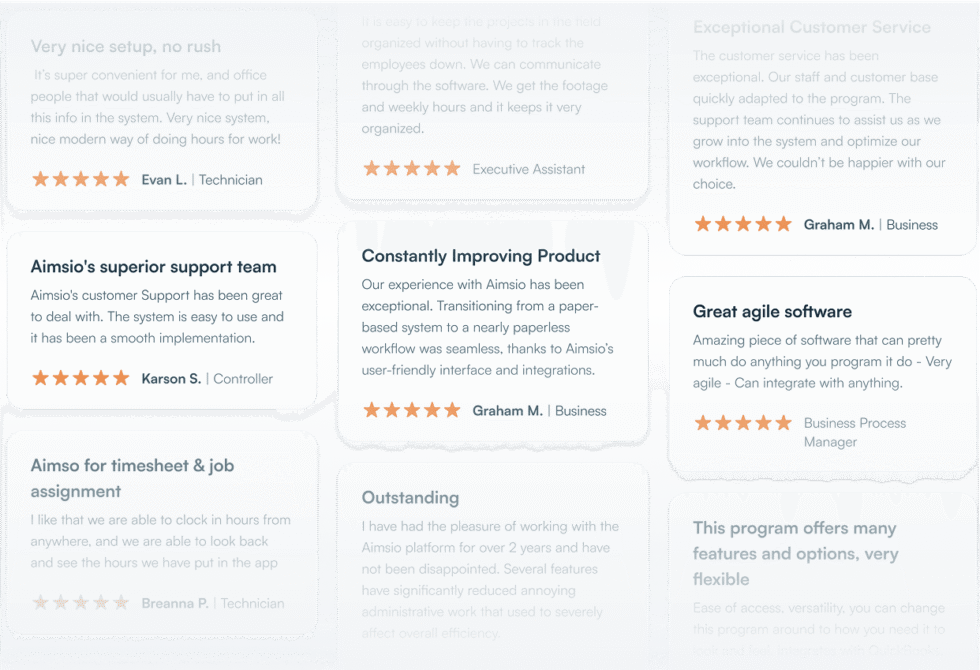Click stars under Constantly Improving Product review
This screenshot has width=980, height=670.
click(412, 410)
